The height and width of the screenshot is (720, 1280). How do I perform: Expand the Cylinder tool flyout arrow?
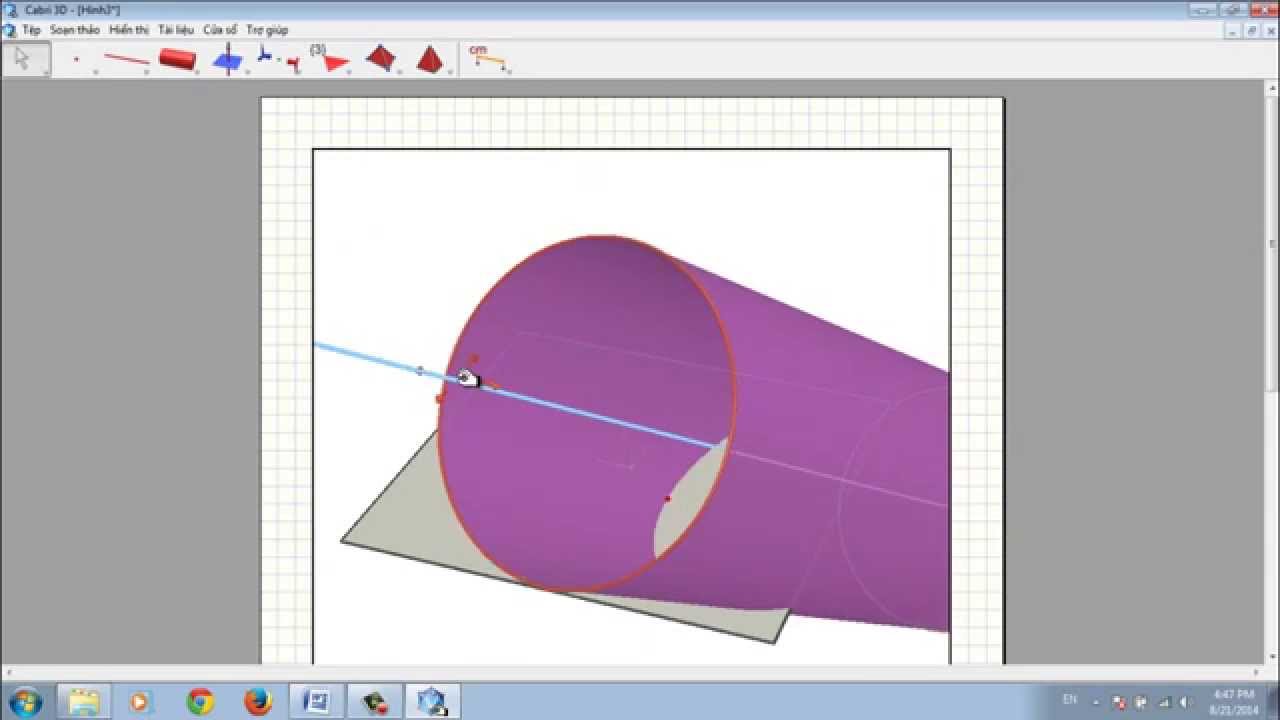[x=197, y=72]
